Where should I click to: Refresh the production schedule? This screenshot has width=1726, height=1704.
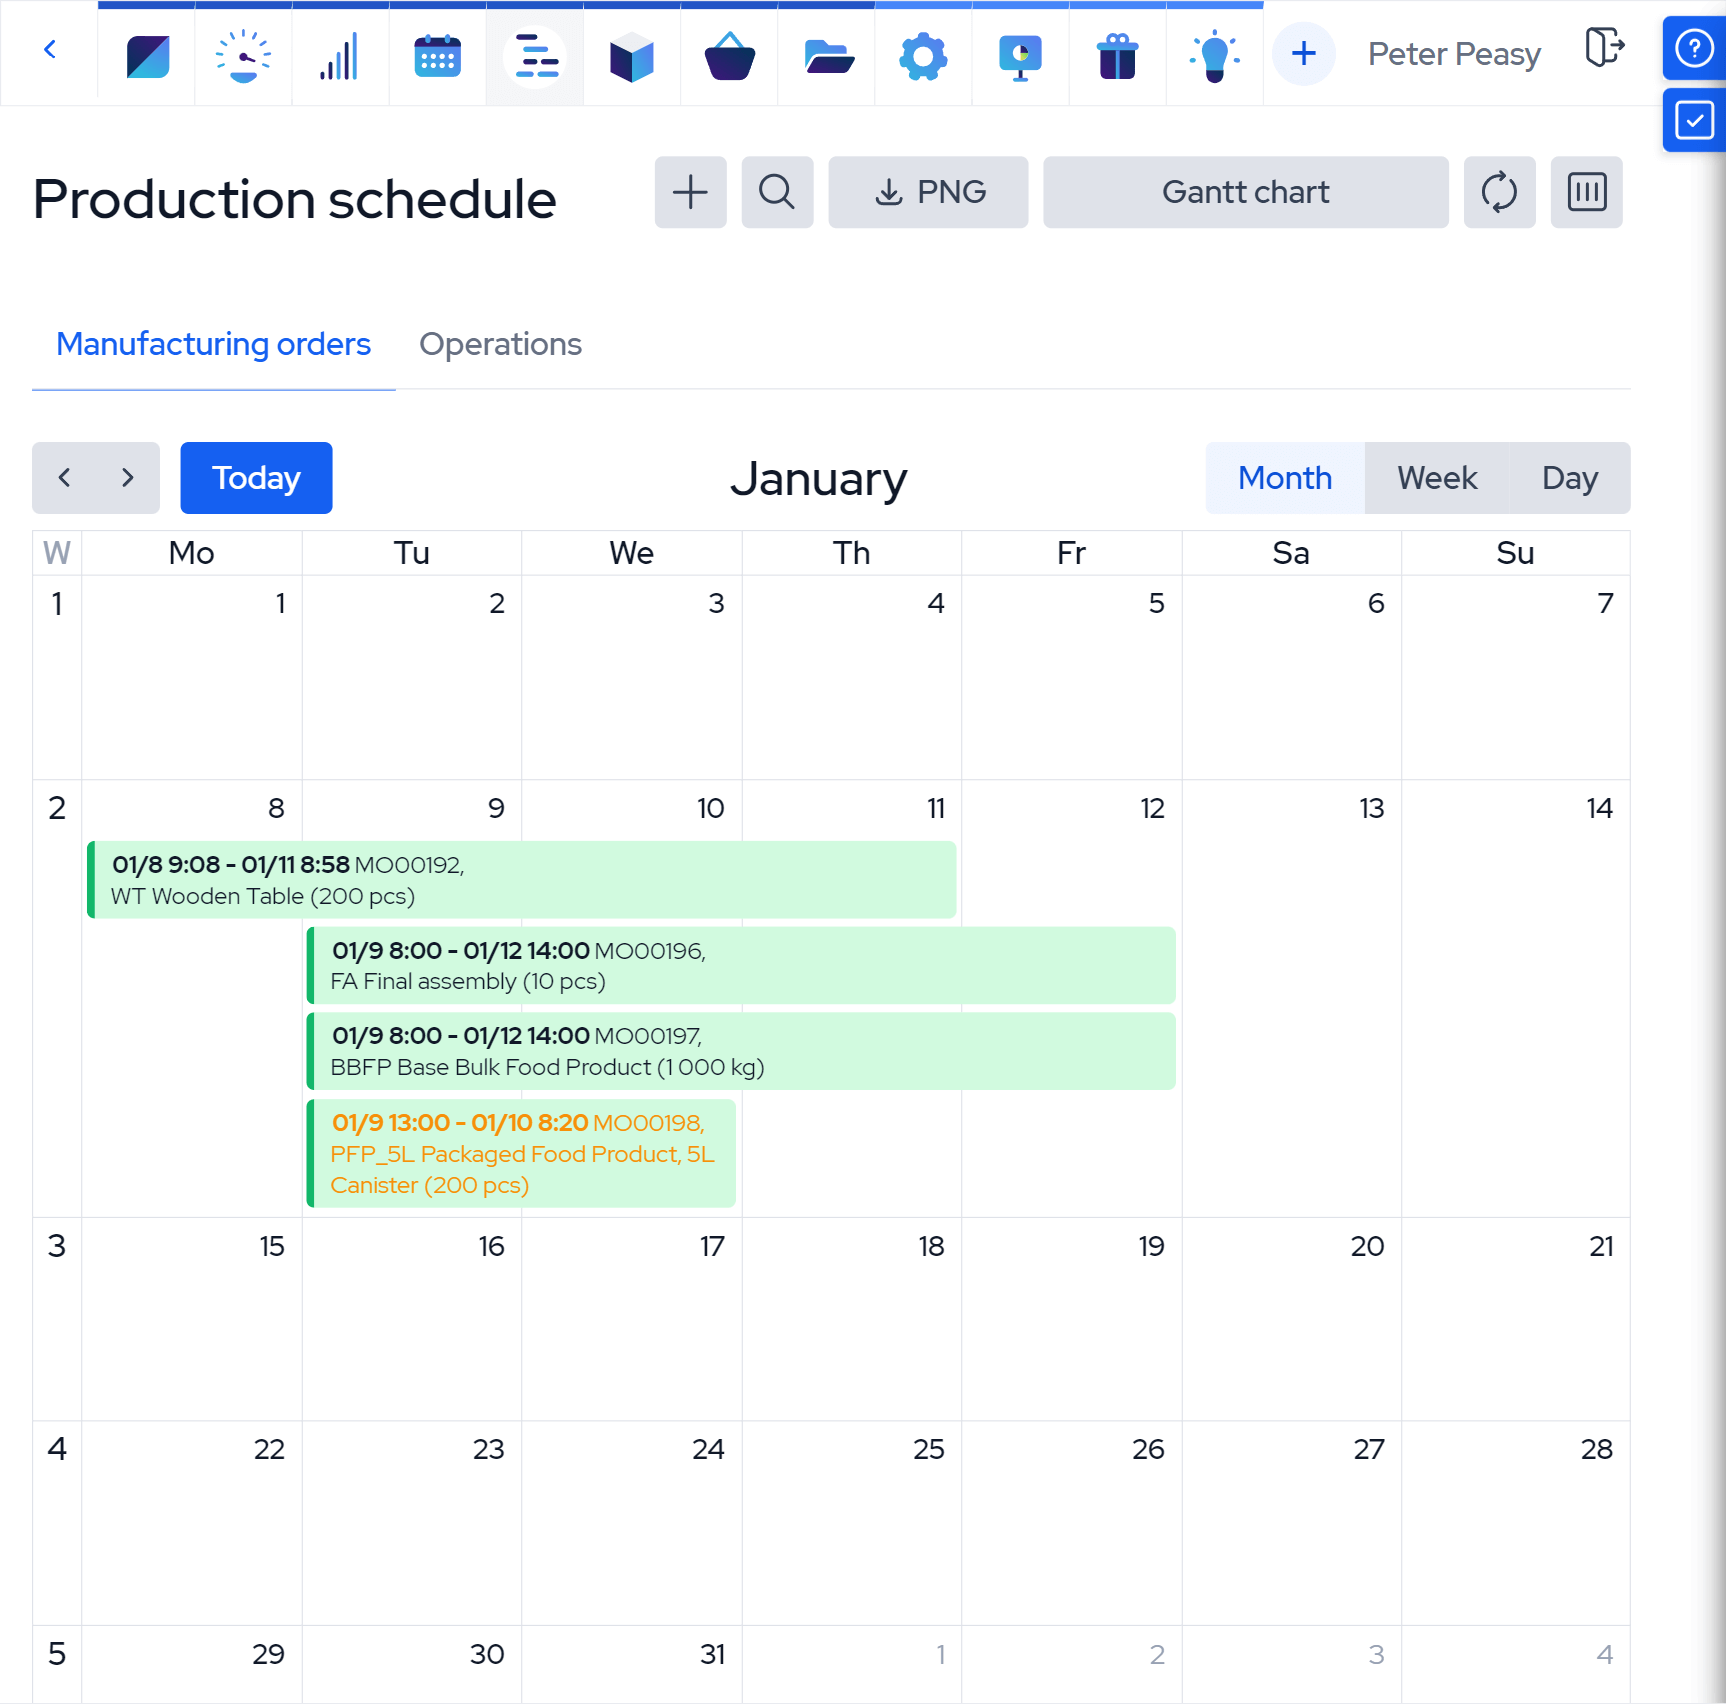point(1499,192)
